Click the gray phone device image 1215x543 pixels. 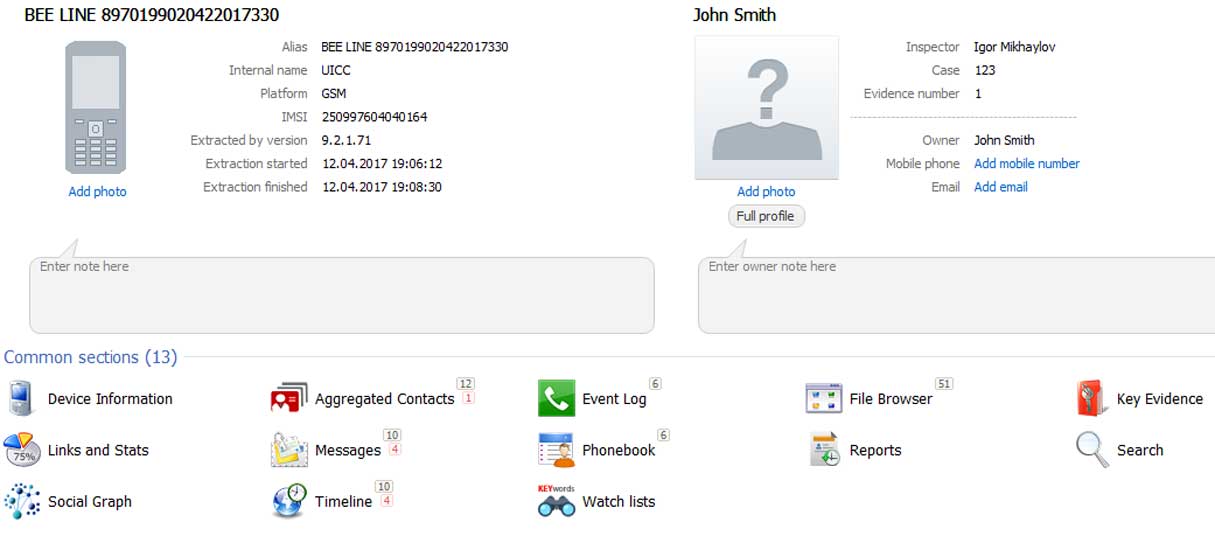[95, 109]
